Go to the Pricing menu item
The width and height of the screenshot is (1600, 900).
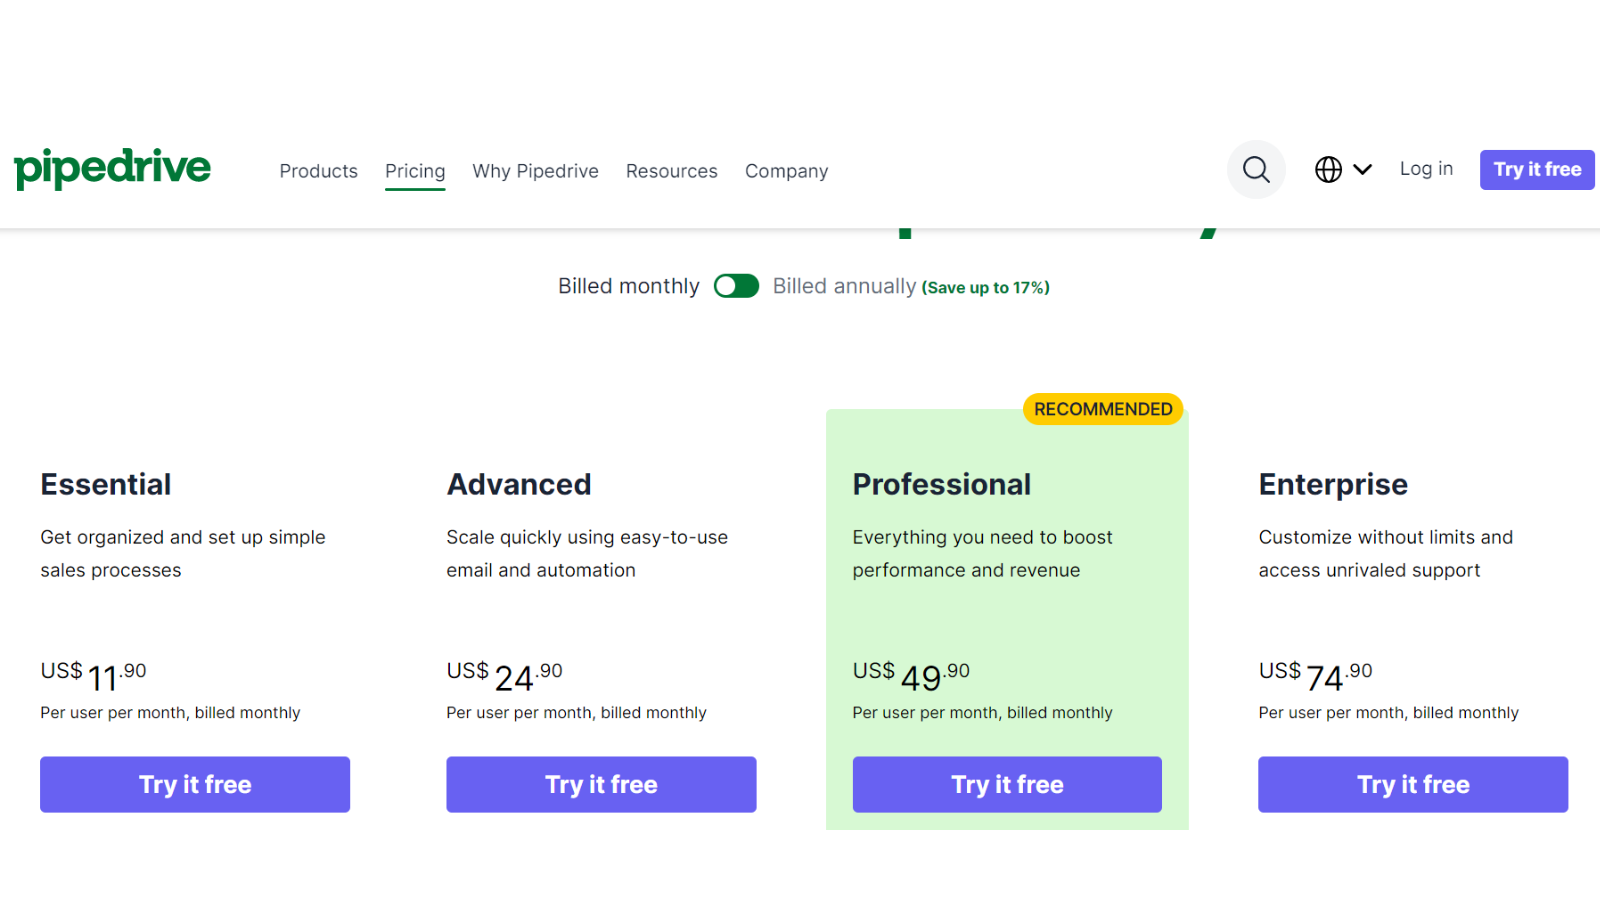(415, 171)
